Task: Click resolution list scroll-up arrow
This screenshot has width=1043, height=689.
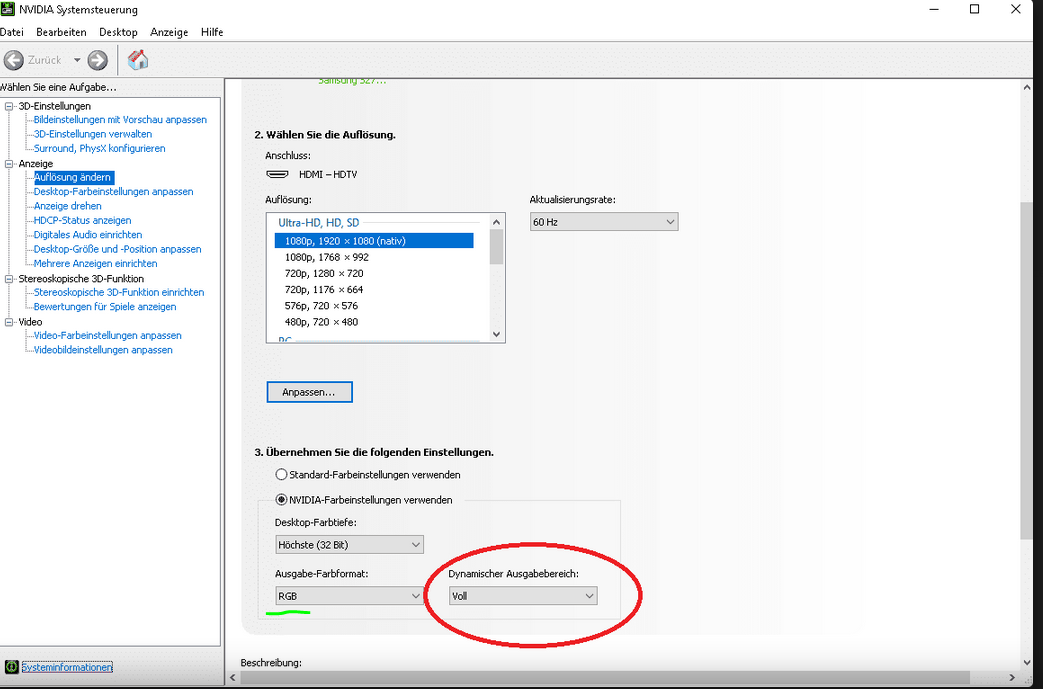Action: point(496,221)
